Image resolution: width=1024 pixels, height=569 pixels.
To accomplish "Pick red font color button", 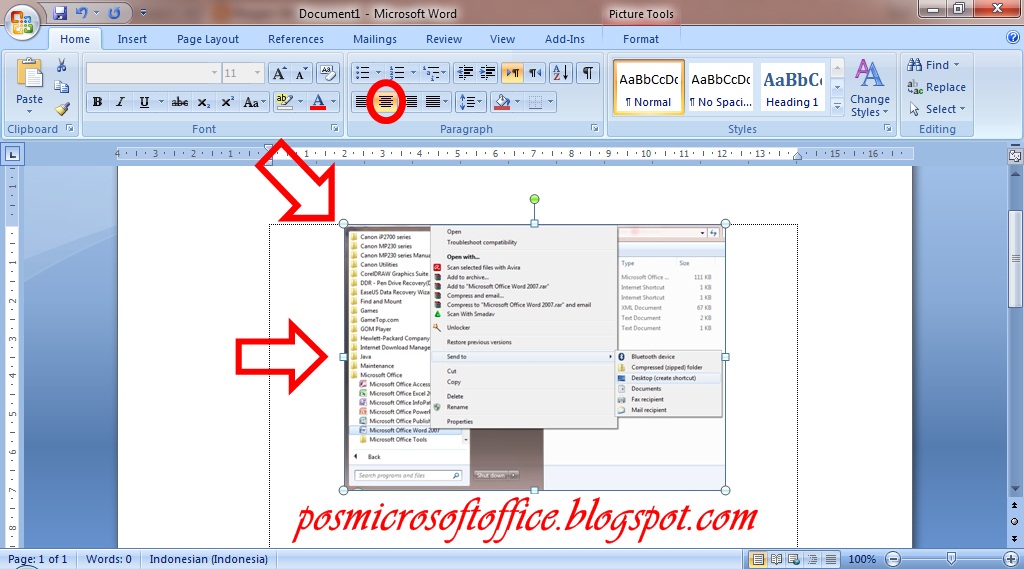I will click(318, 102).
